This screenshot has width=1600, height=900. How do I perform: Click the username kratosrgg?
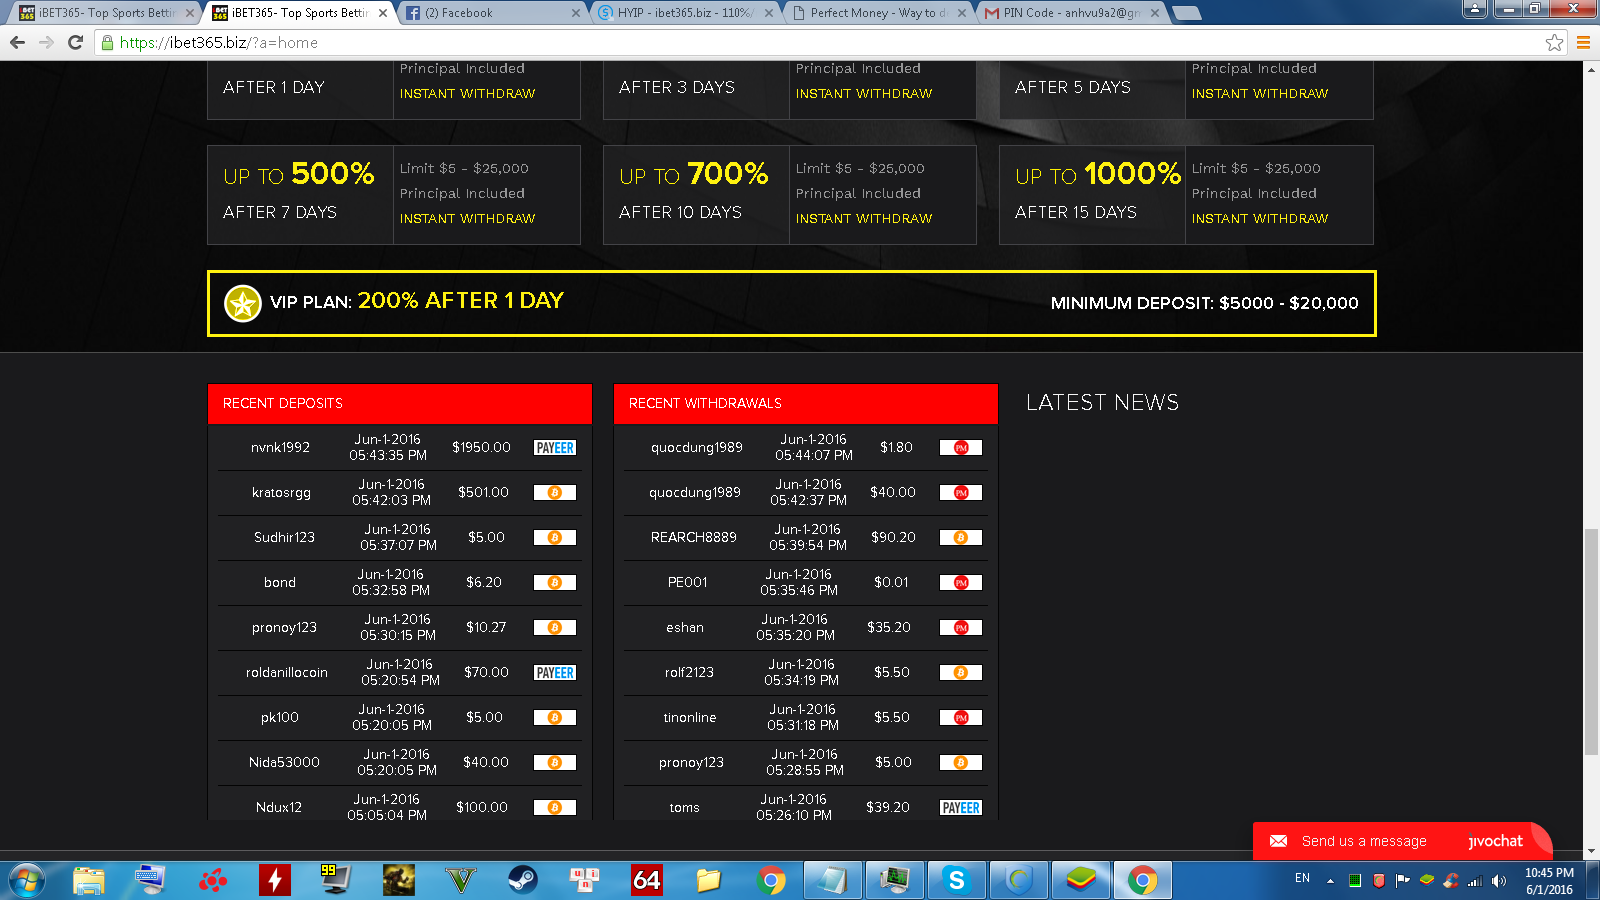point(281,493)
